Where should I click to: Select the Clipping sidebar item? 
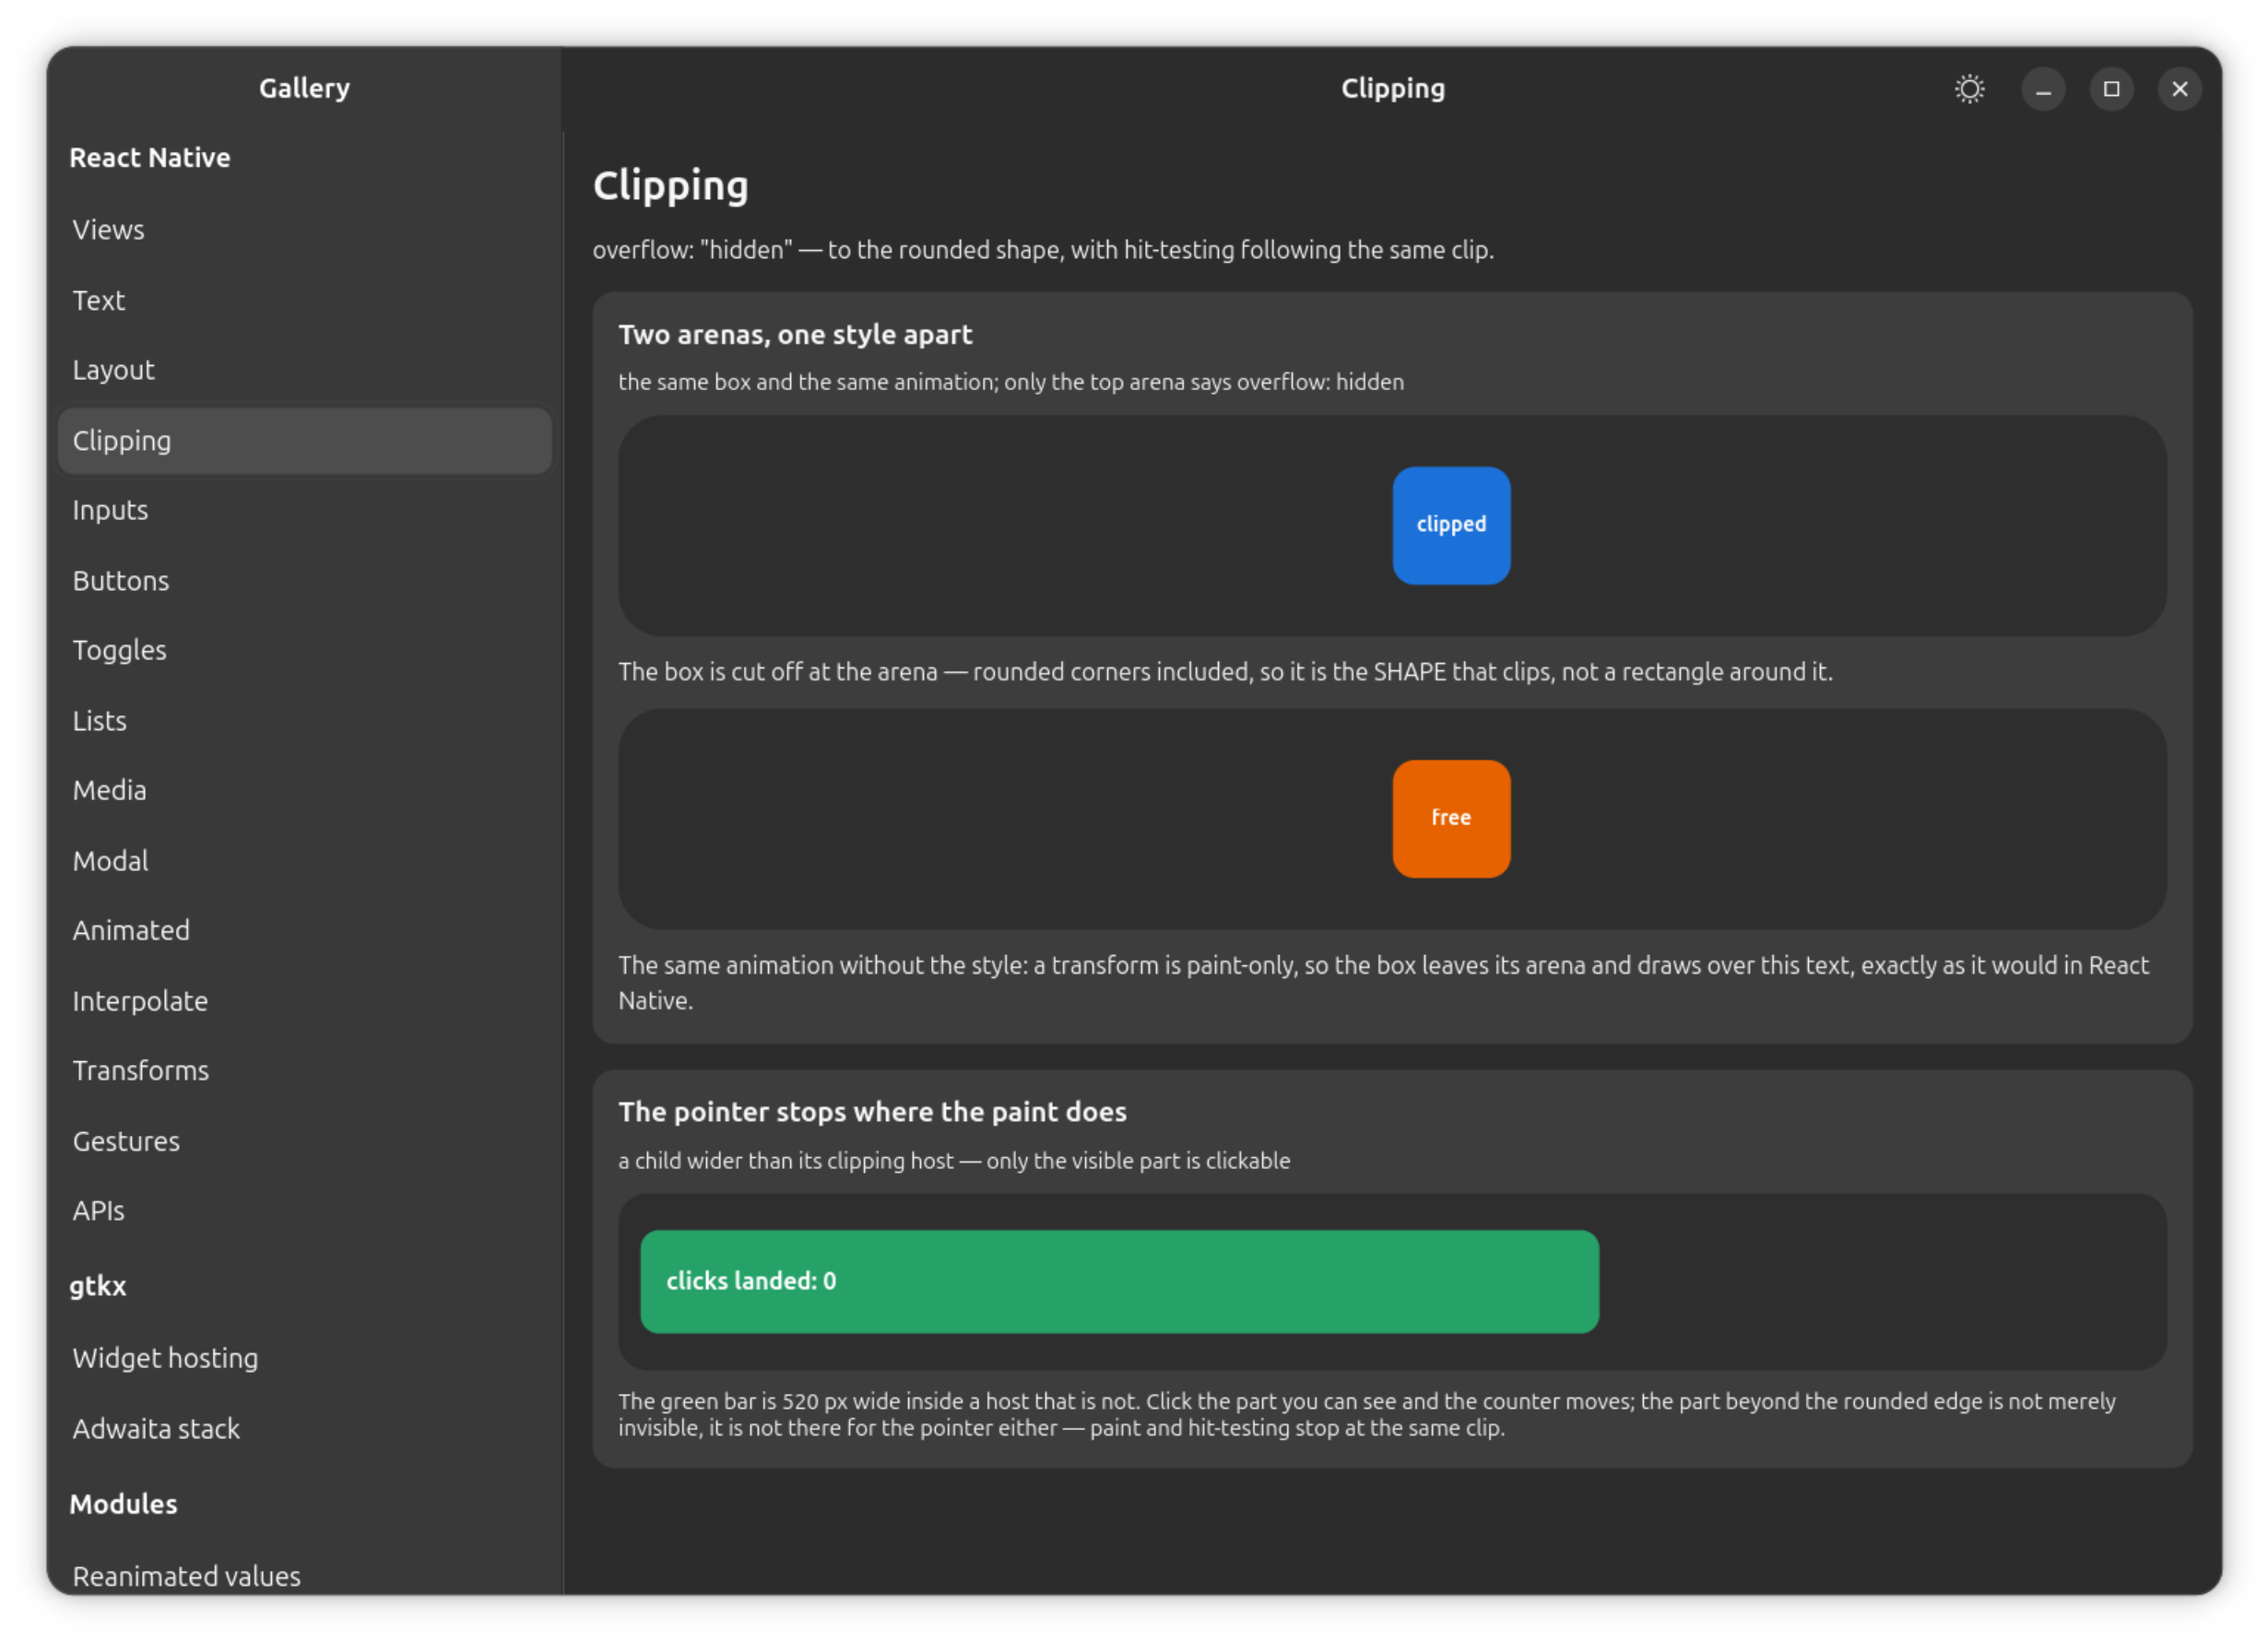[305, 440]
